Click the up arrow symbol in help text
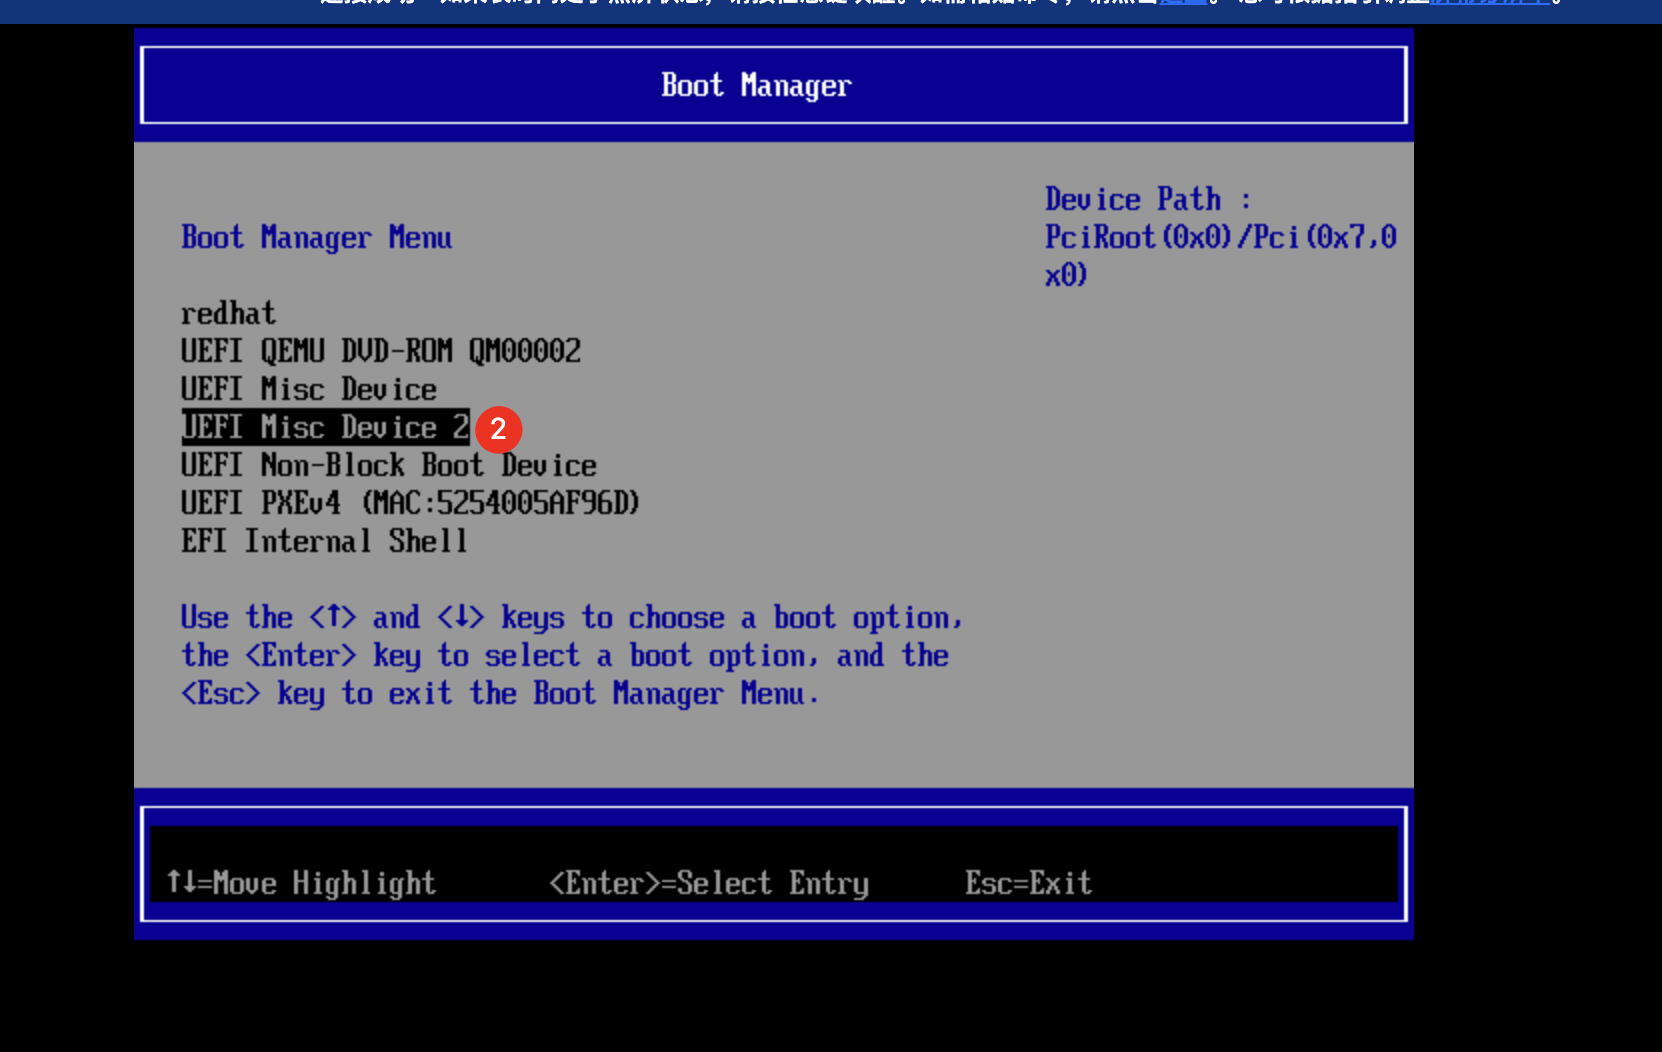1662x1052 pixels. (x=333, y=617)
